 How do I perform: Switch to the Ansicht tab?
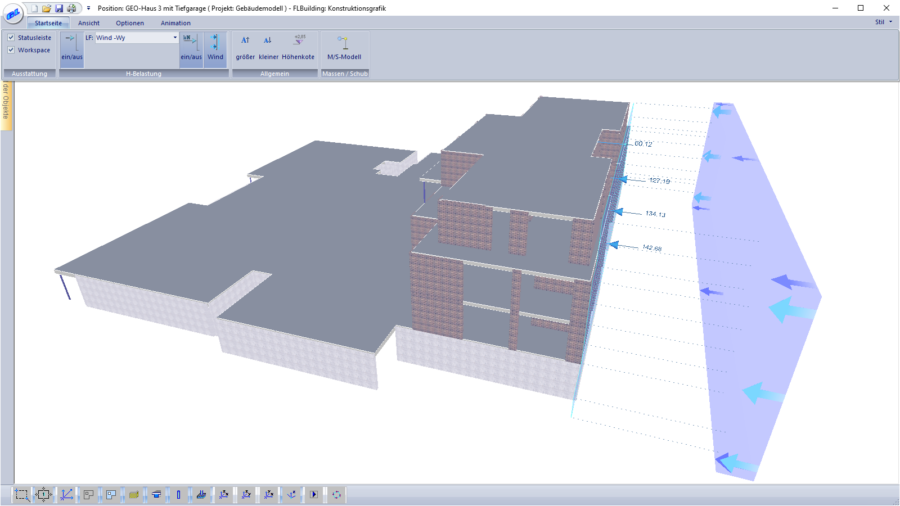(x=89, y=22)
